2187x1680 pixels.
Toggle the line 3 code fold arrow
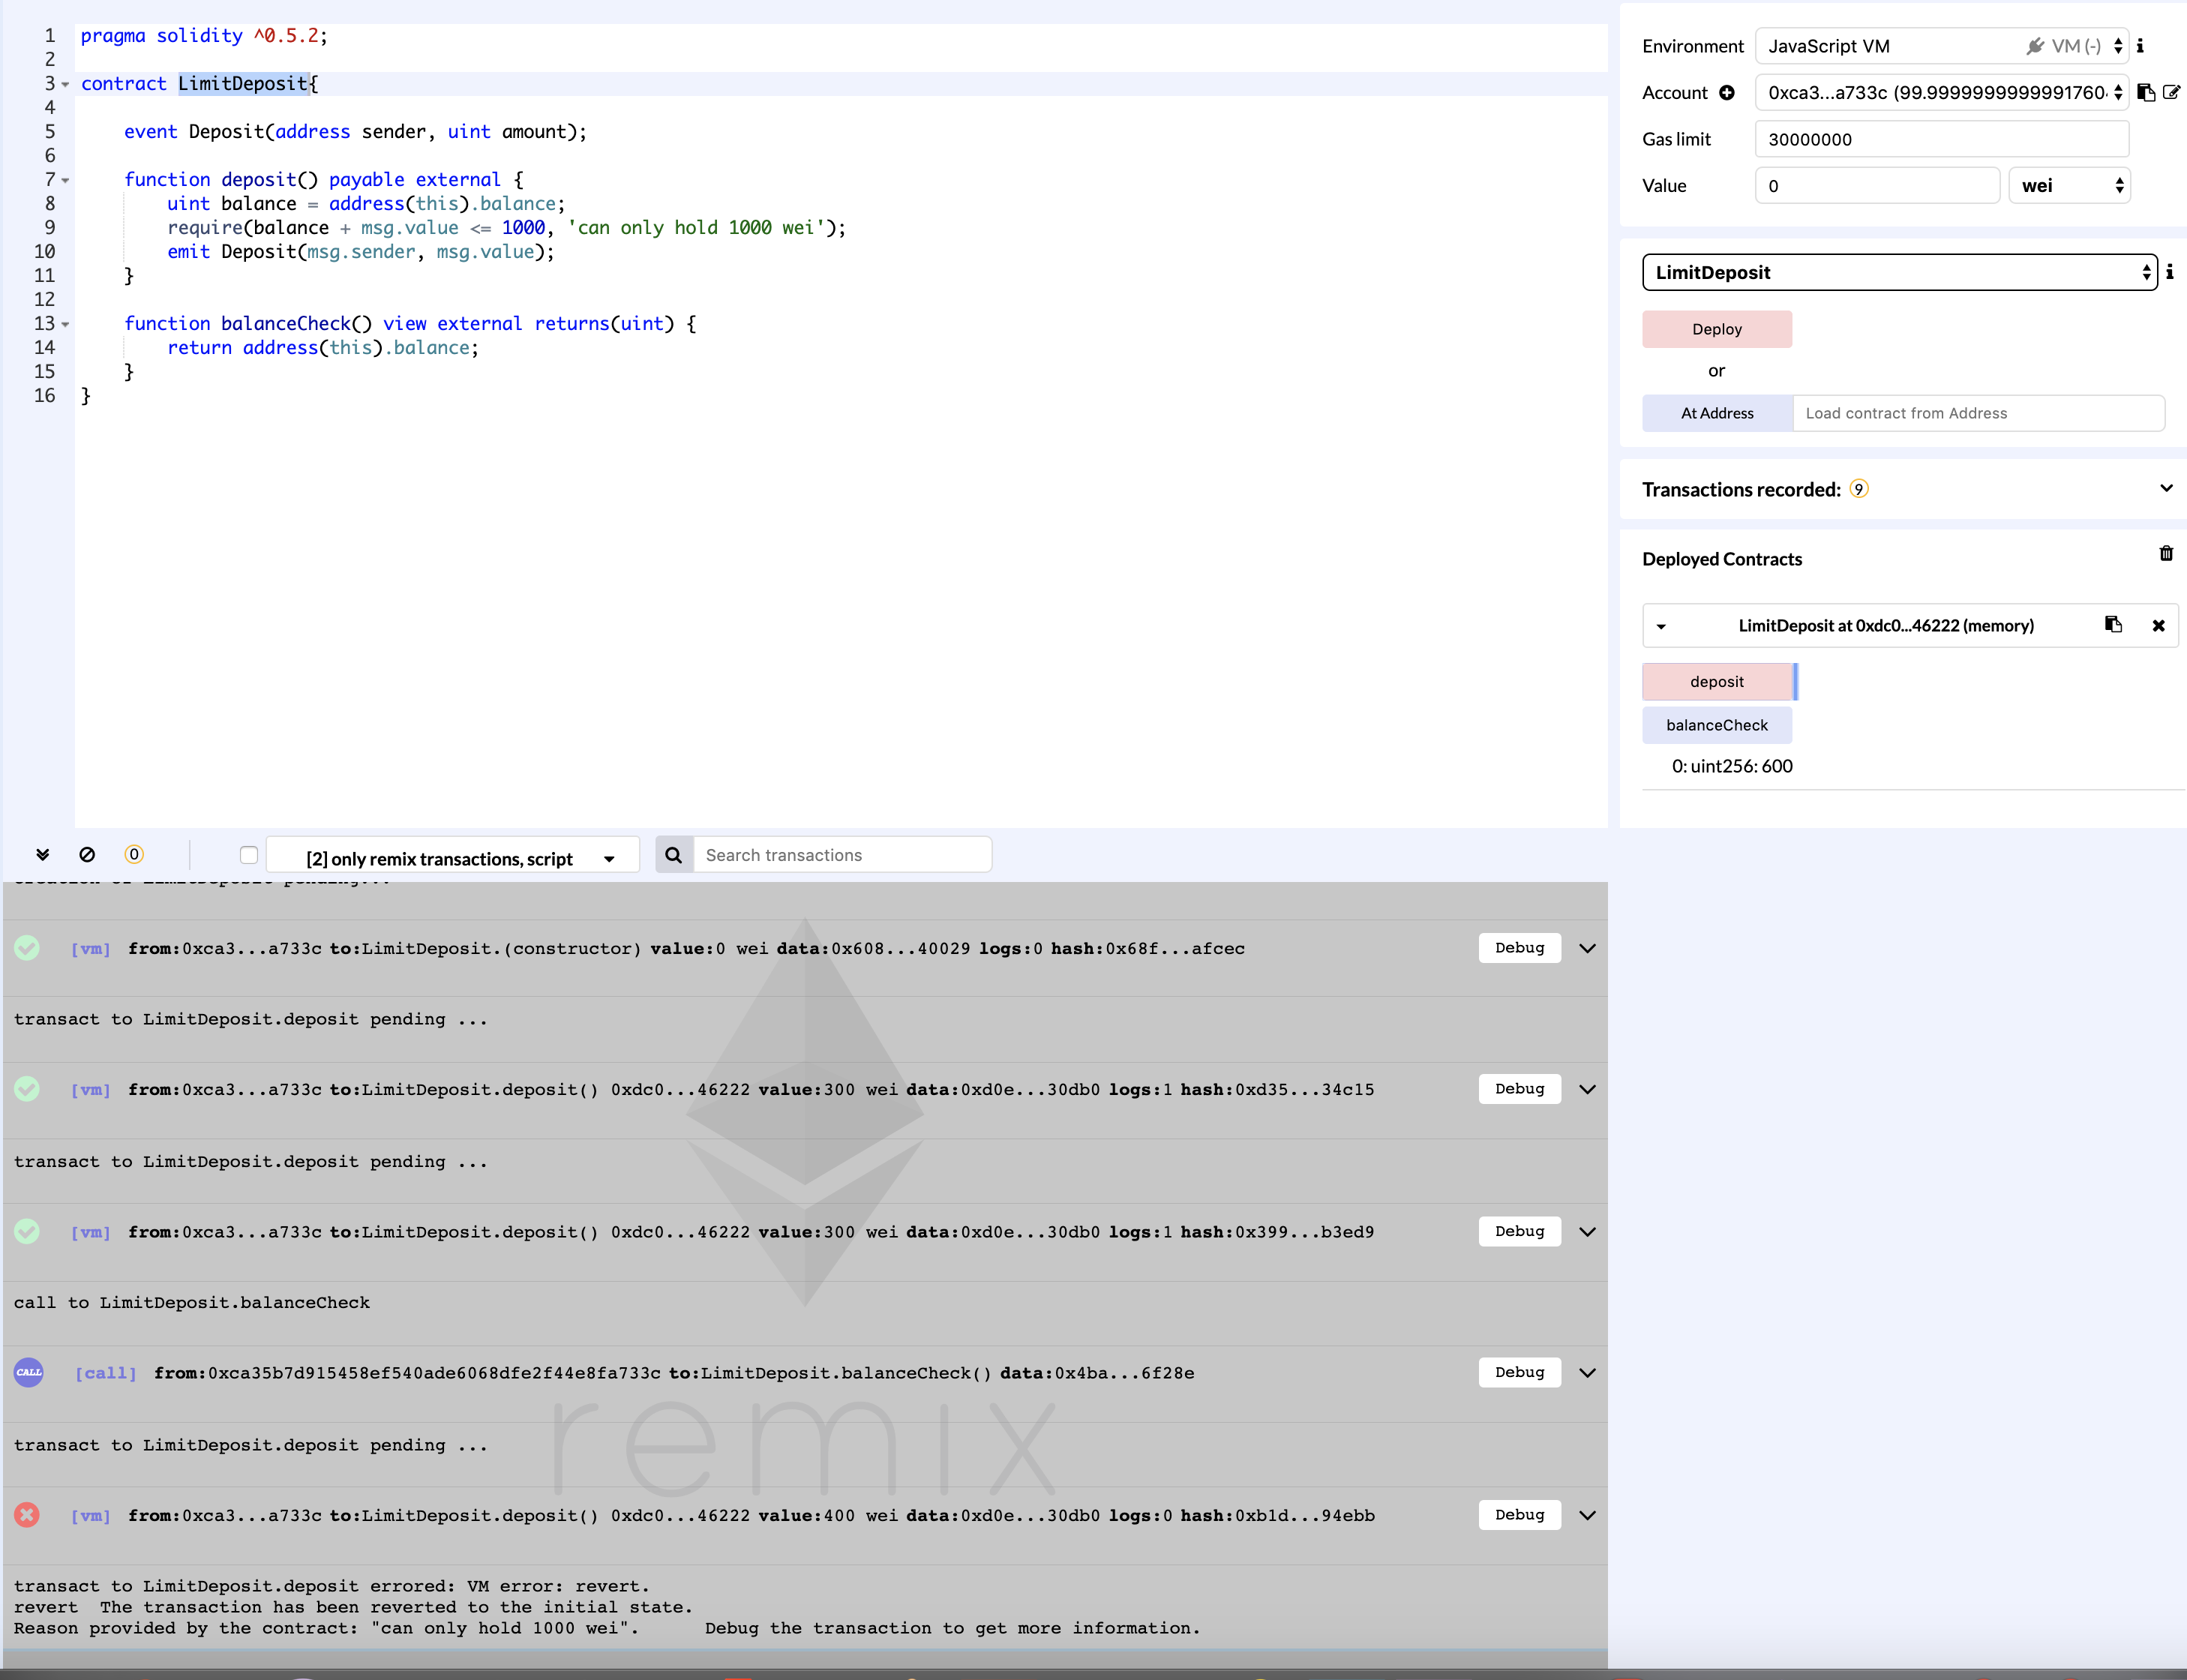(x=64, y=84)
